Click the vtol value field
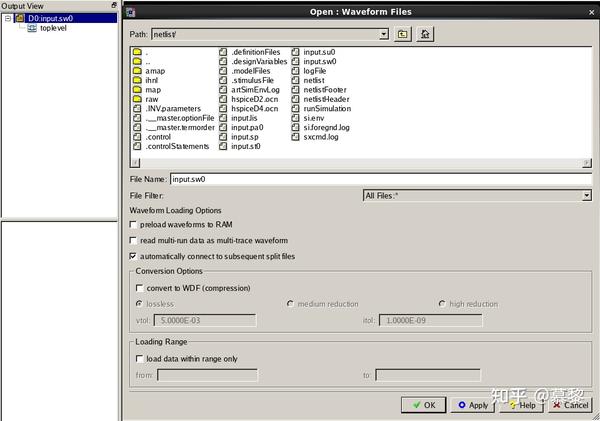600x421 pixels. coord(205,320)
